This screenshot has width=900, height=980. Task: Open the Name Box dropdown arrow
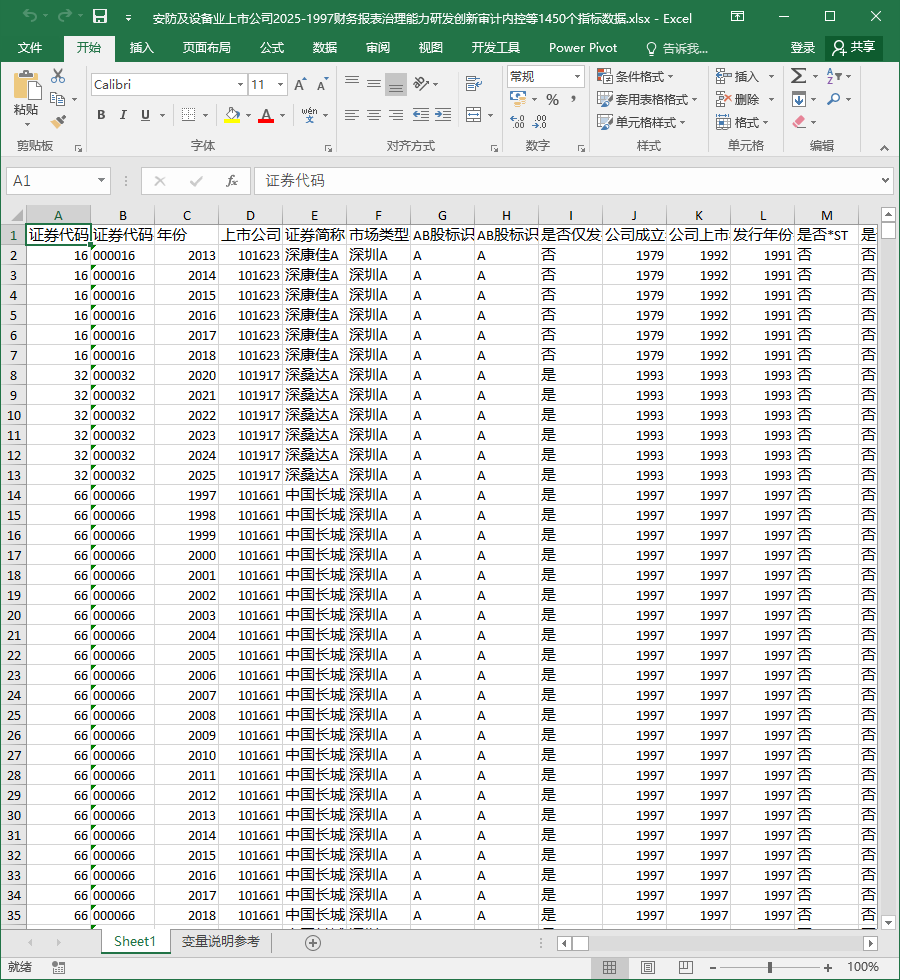101,181
